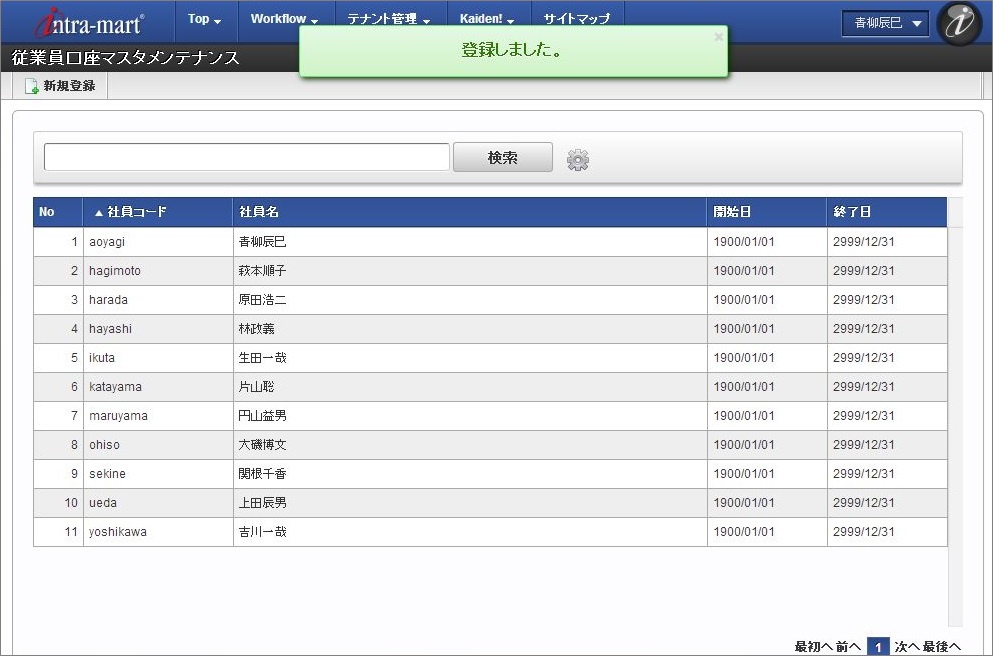Open the テナント管理 menu
The width and height of the screenshot is (993, 656).
(x=389, y=19)
